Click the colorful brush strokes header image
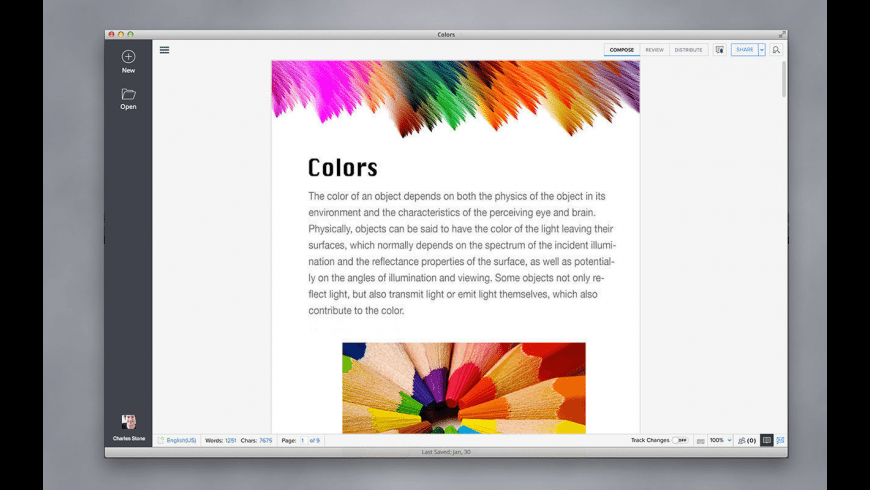This screenshot has width=870, height=490. click(x=456, y=99)
